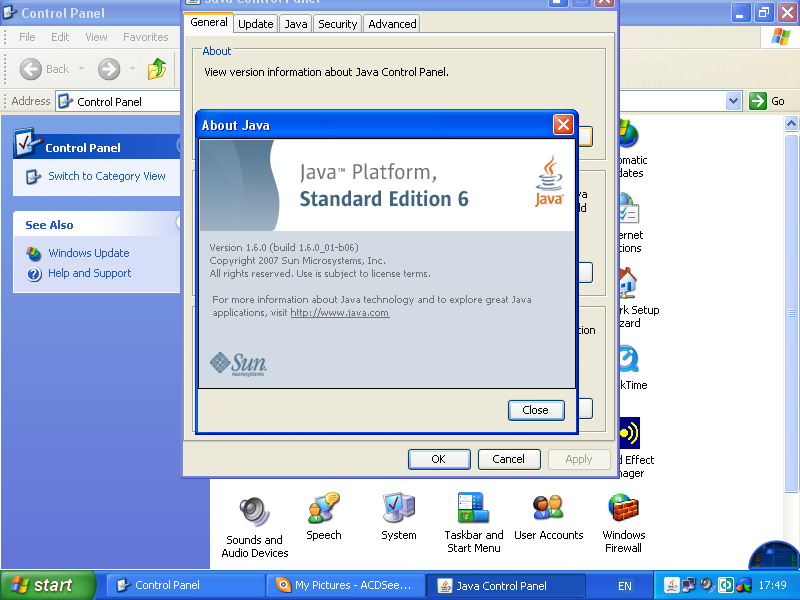Screen dimensions: 800x600
Task: Switch to the Security tab
Action: 337,24
